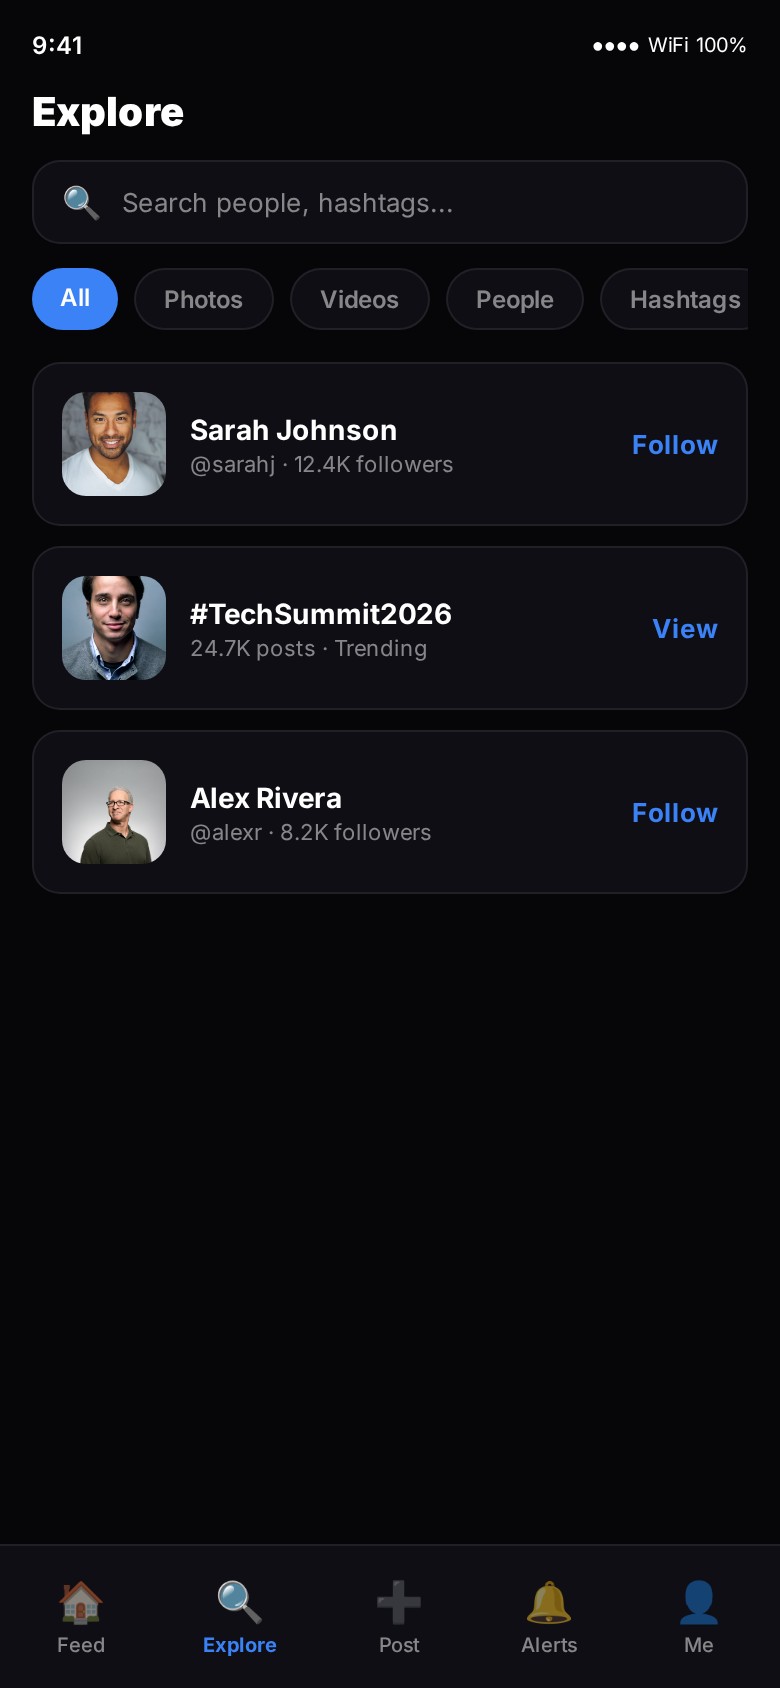The image size is (780, 1688).
Task: Show only People results
Action: click(514, 299)
